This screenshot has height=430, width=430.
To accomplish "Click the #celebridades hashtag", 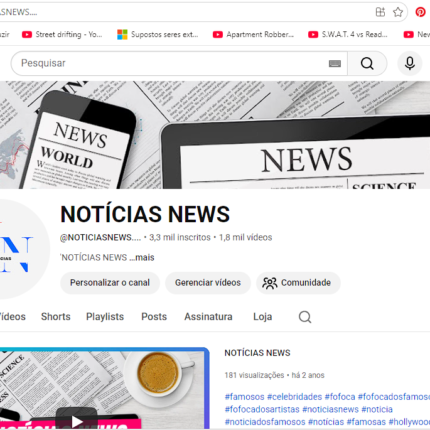I will [295, 397].
